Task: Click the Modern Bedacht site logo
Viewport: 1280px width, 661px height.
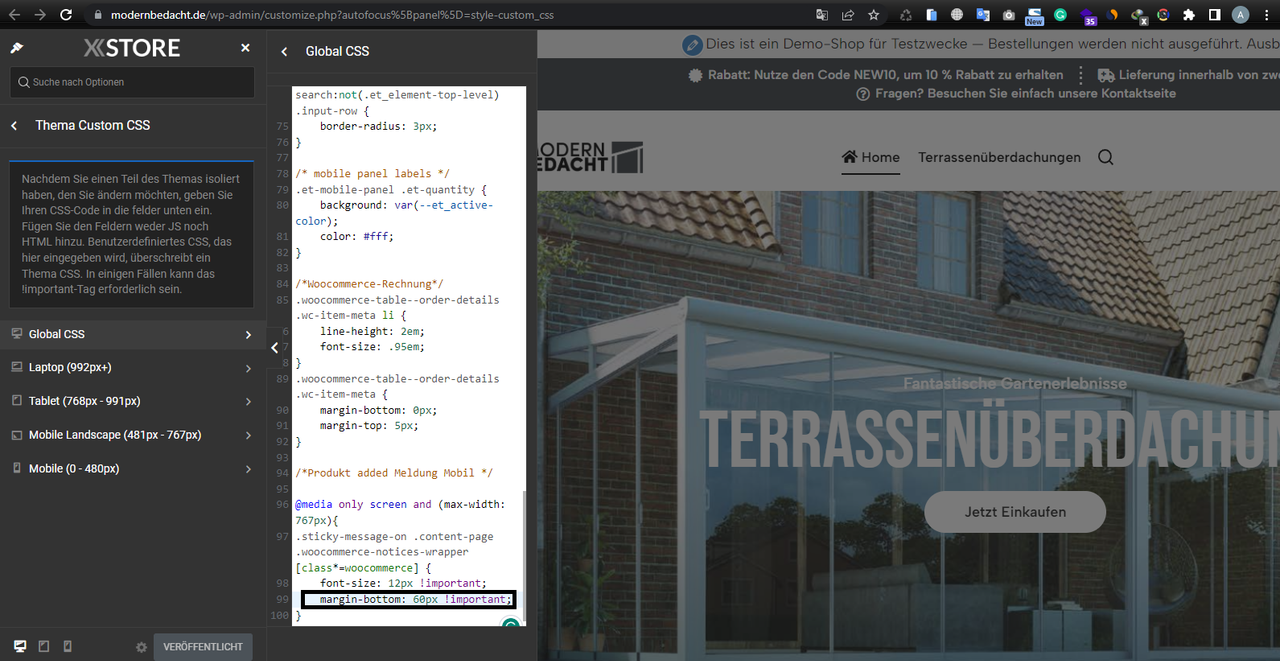Action: tap(590, 157)
